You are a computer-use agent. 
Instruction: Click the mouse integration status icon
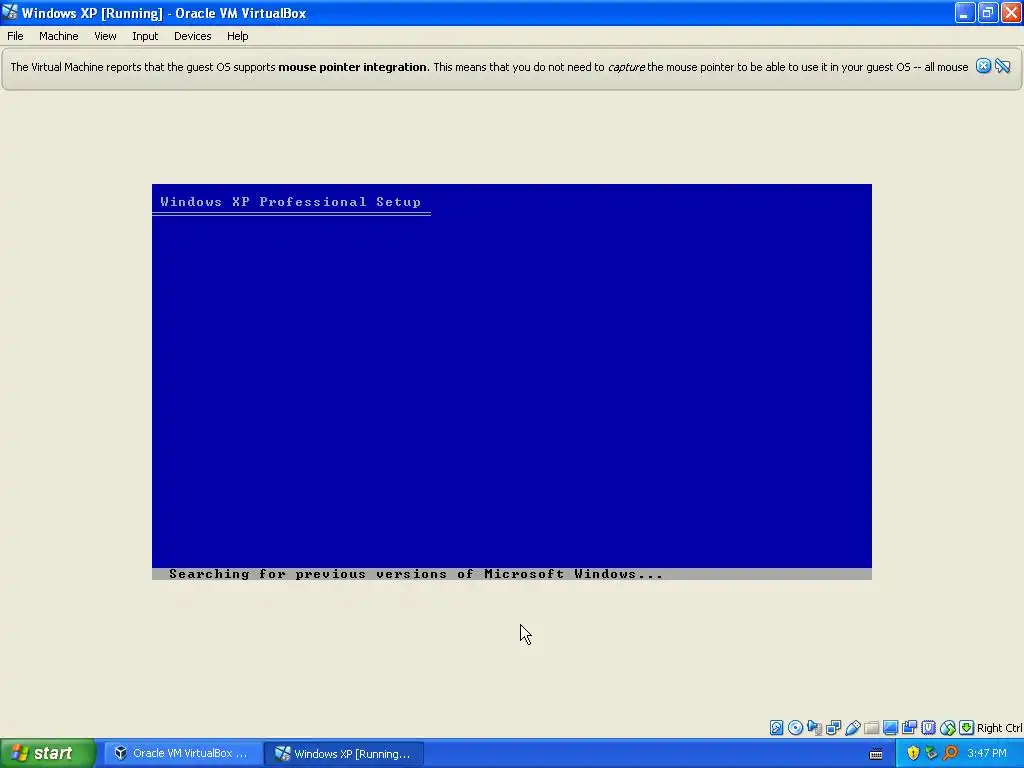pyautogui.click(x=948, y=728)
